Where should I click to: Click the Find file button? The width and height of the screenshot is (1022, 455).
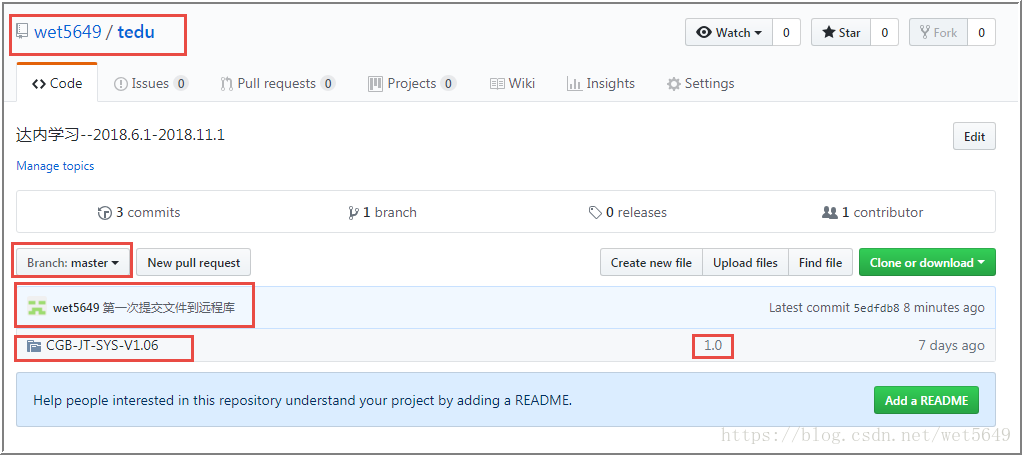click(821, 263)
